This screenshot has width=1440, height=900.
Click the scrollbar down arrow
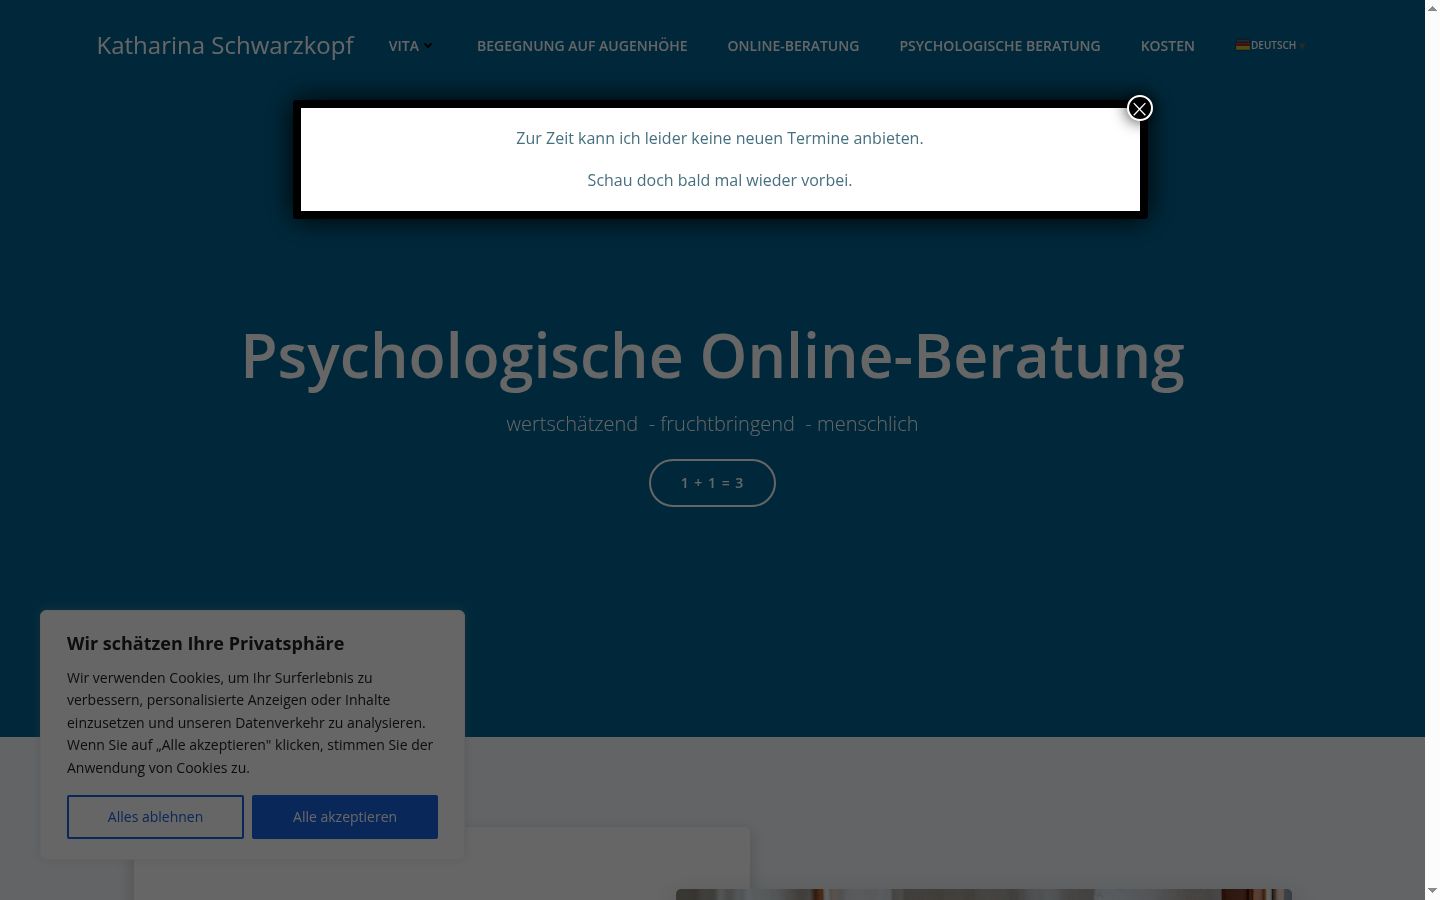(x=1432, y=891)
